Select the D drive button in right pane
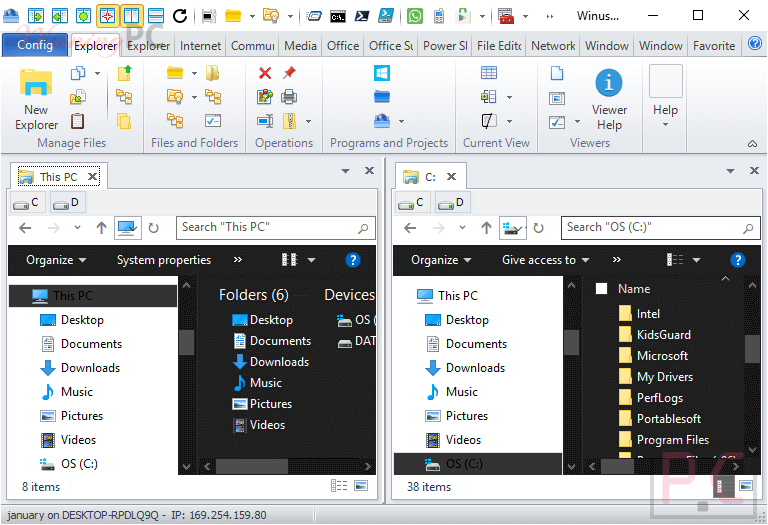Viewport: 768px width, 525px height. click(453, 203)
